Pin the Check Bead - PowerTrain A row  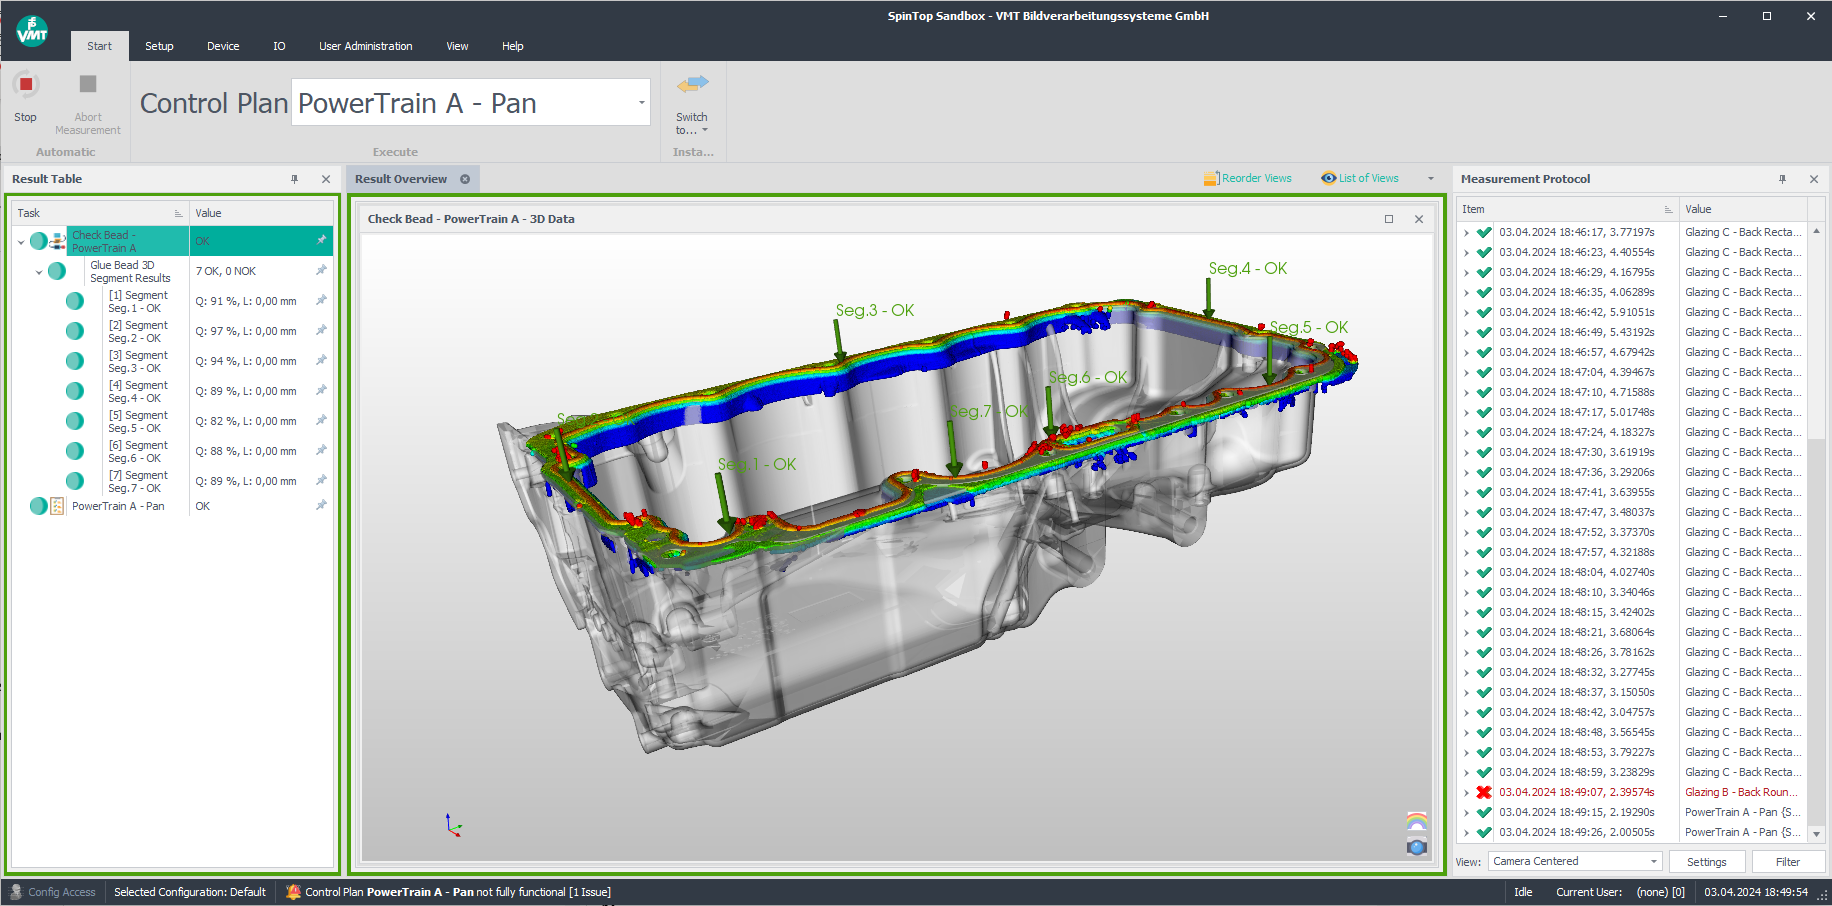pyautogui.click(x=321, y=240)
